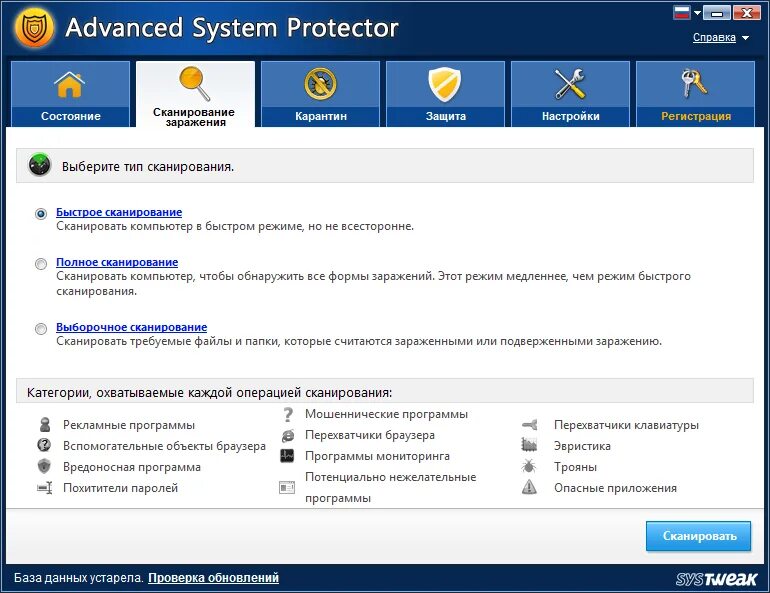The width and height of the screenshot is (770, 593).
Task: Click the Опасные приложения warning icon
Action: 529,487
